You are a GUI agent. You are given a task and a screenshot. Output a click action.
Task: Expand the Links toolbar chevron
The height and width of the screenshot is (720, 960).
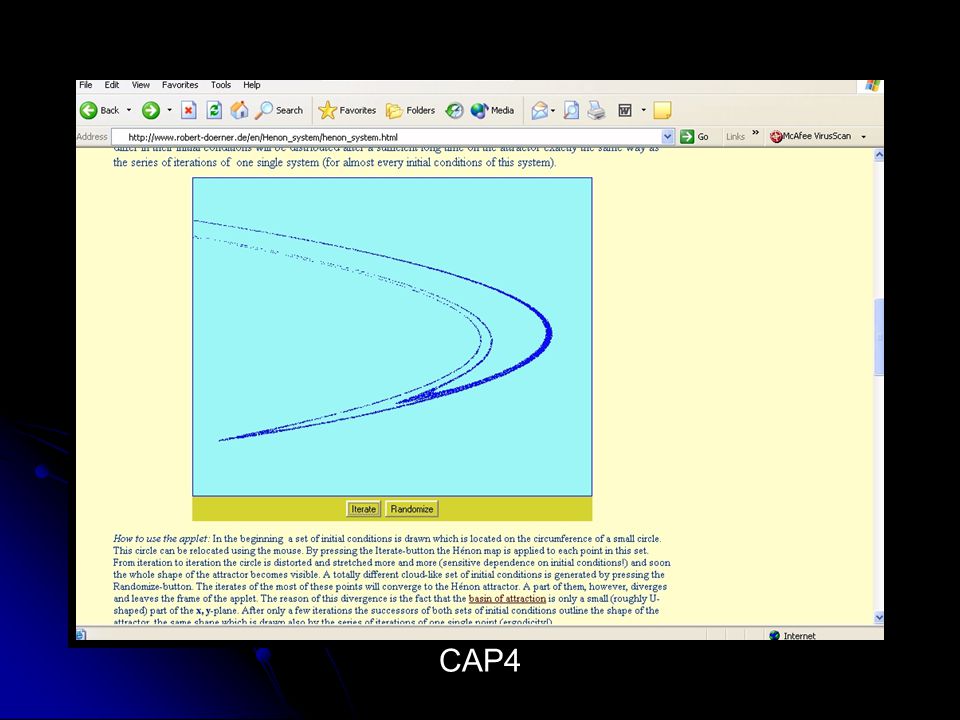coord(756,133)
